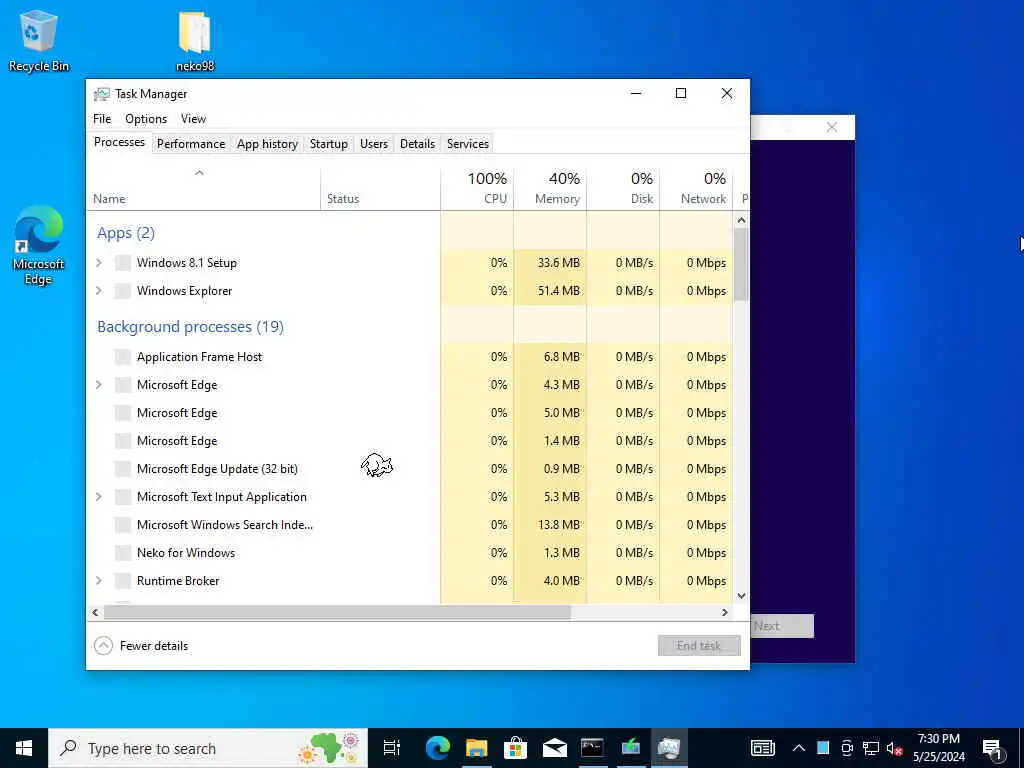This screenshot has height=768, width=1024.
Task: Click the horizontal scrollbar thumb
Action: pyautogui.click(x=337, y=613)
